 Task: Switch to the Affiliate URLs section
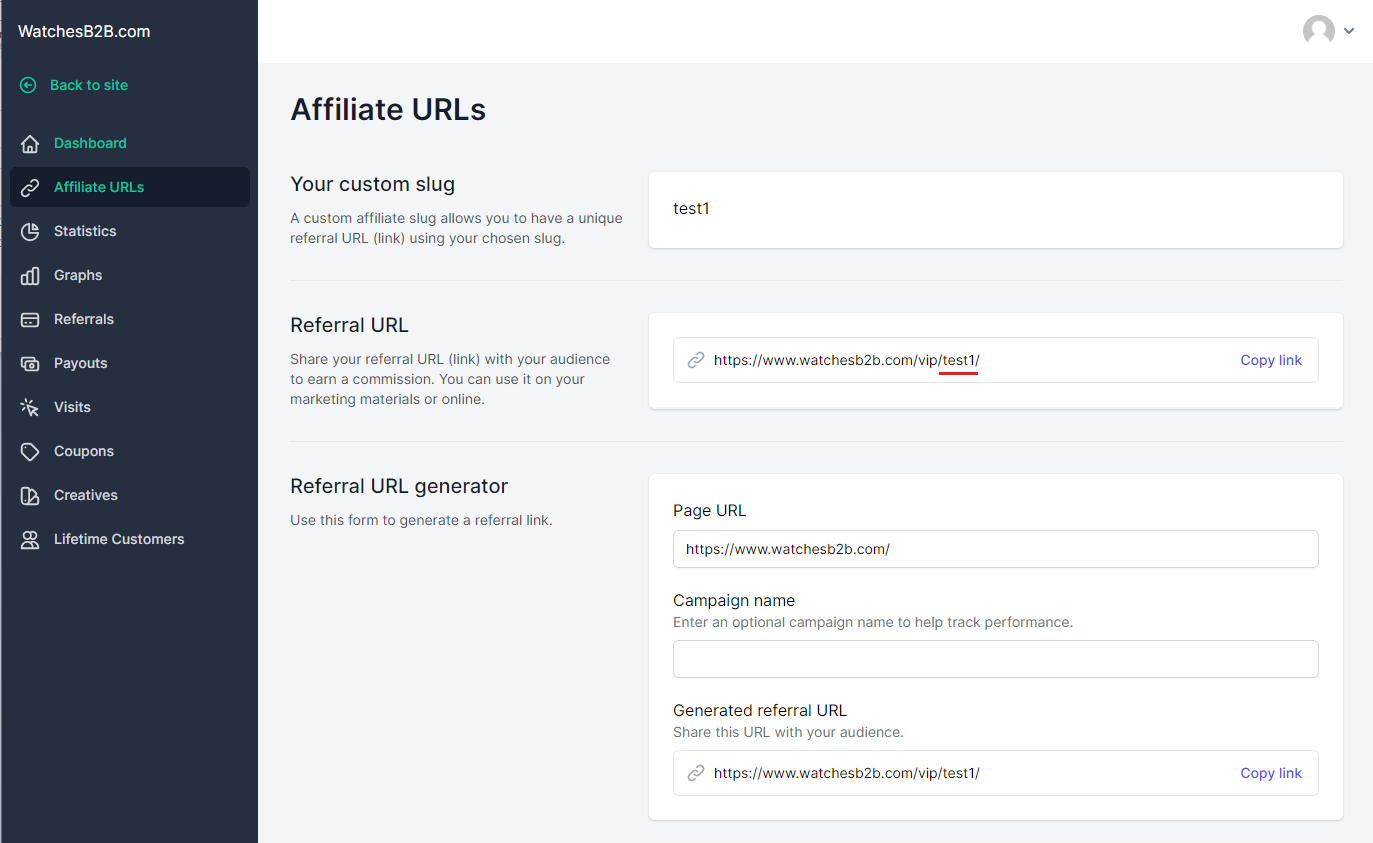pos(99,187)
